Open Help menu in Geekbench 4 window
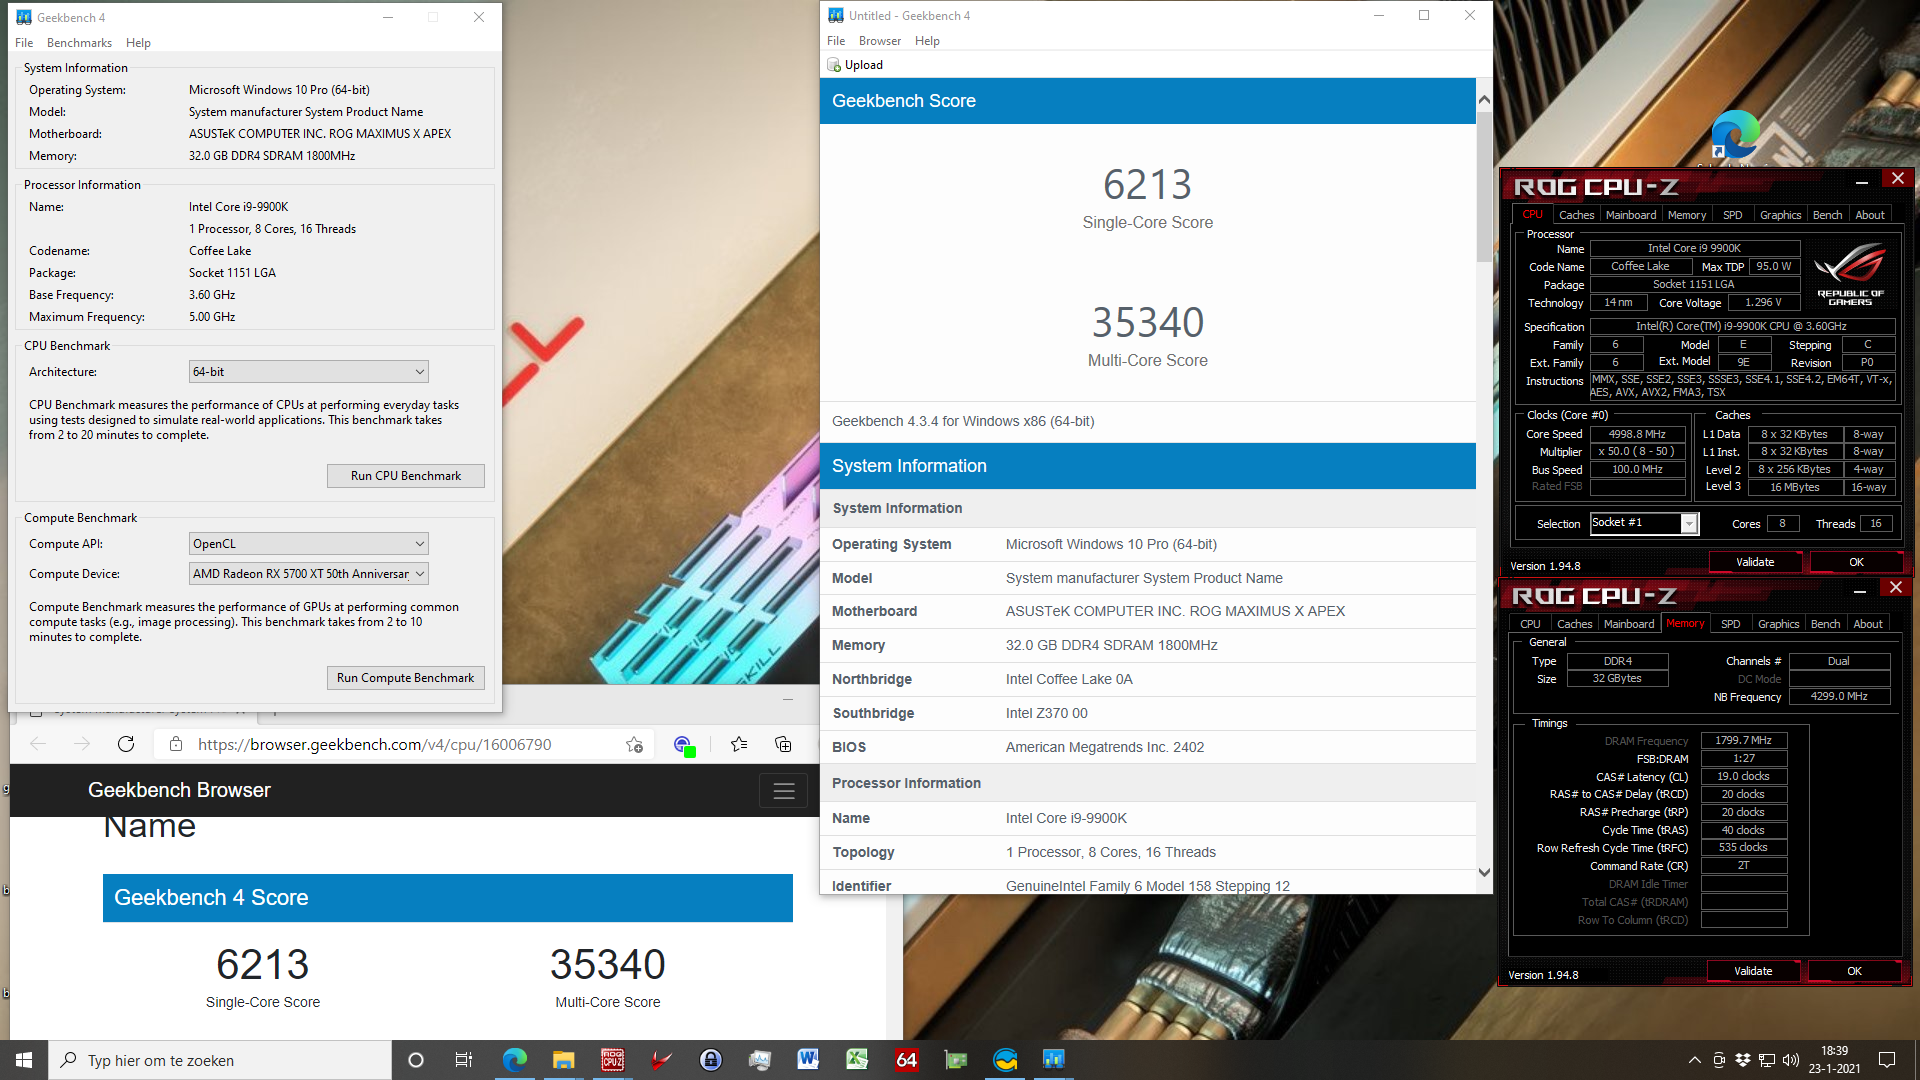Image resolution: width=1920 pixels, height=1080 pixels. click(138, 43)
